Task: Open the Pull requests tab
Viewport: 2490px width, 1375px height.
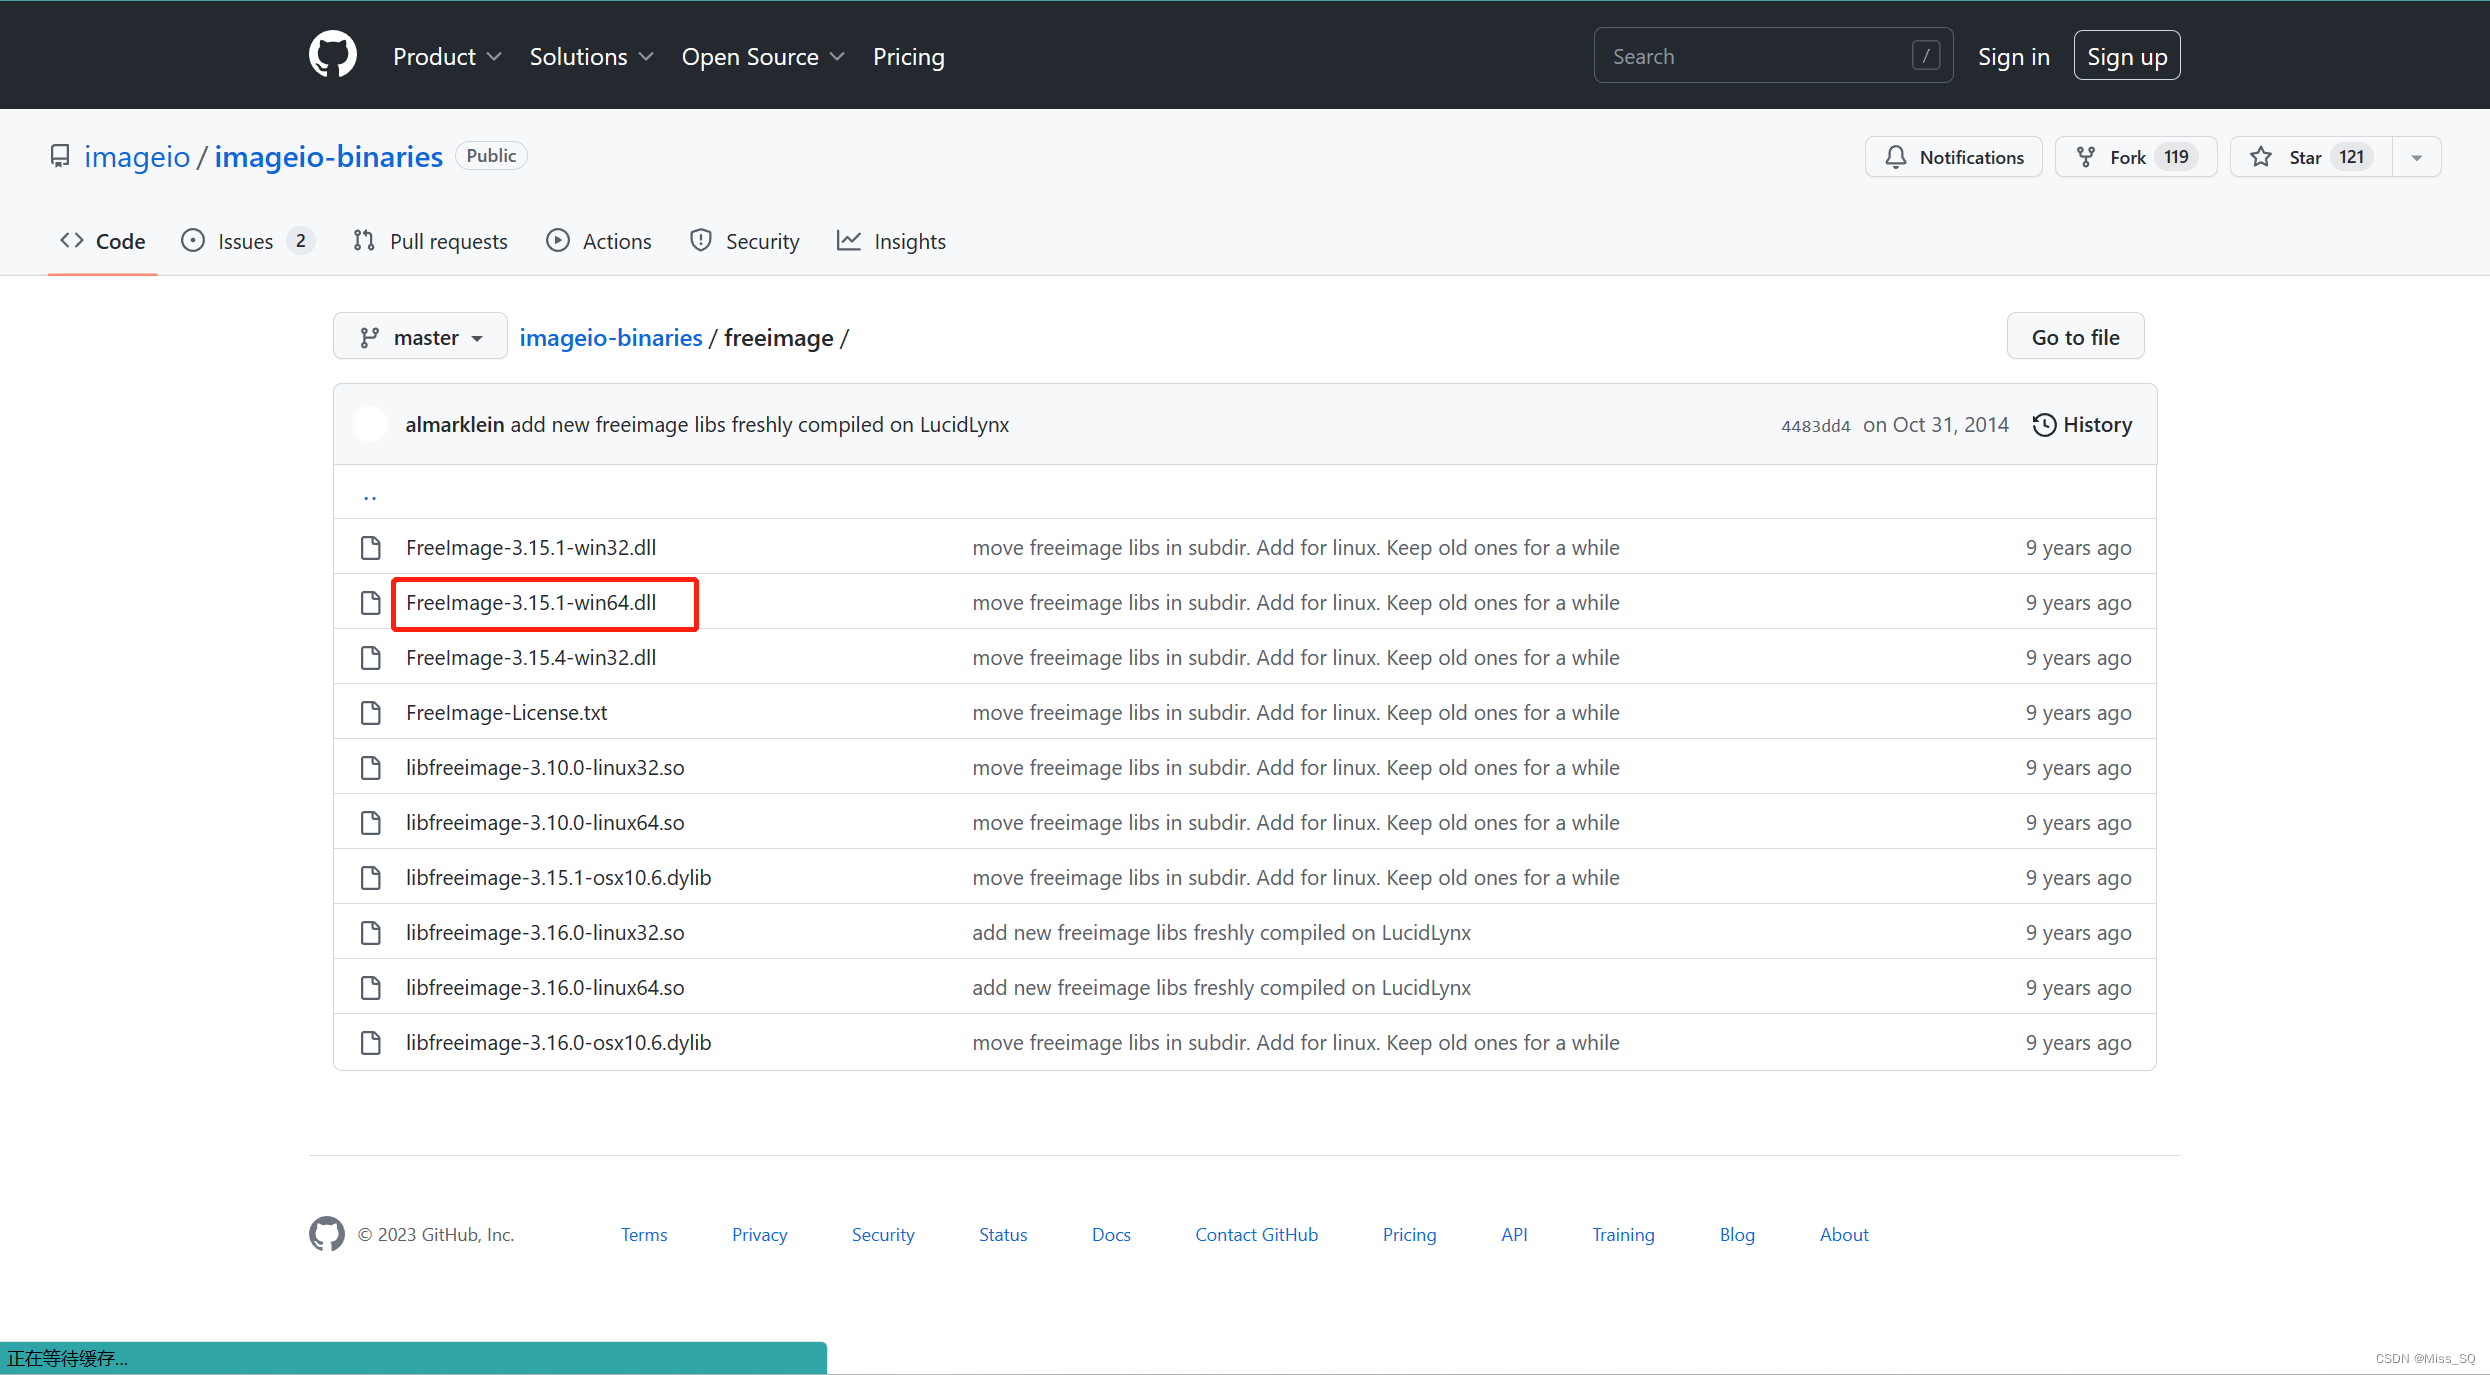Action: point(430,241)
